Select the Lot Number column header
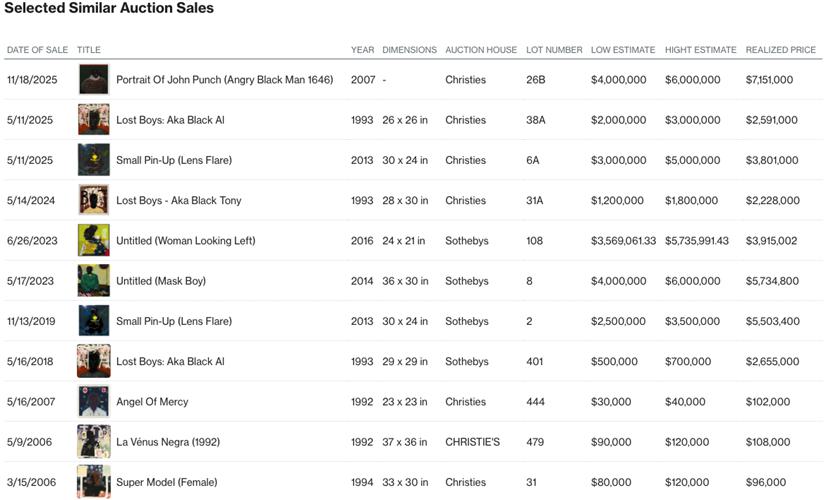Viewport: 826px width, 500px height. pyautogui.click(x=553, y=50)
